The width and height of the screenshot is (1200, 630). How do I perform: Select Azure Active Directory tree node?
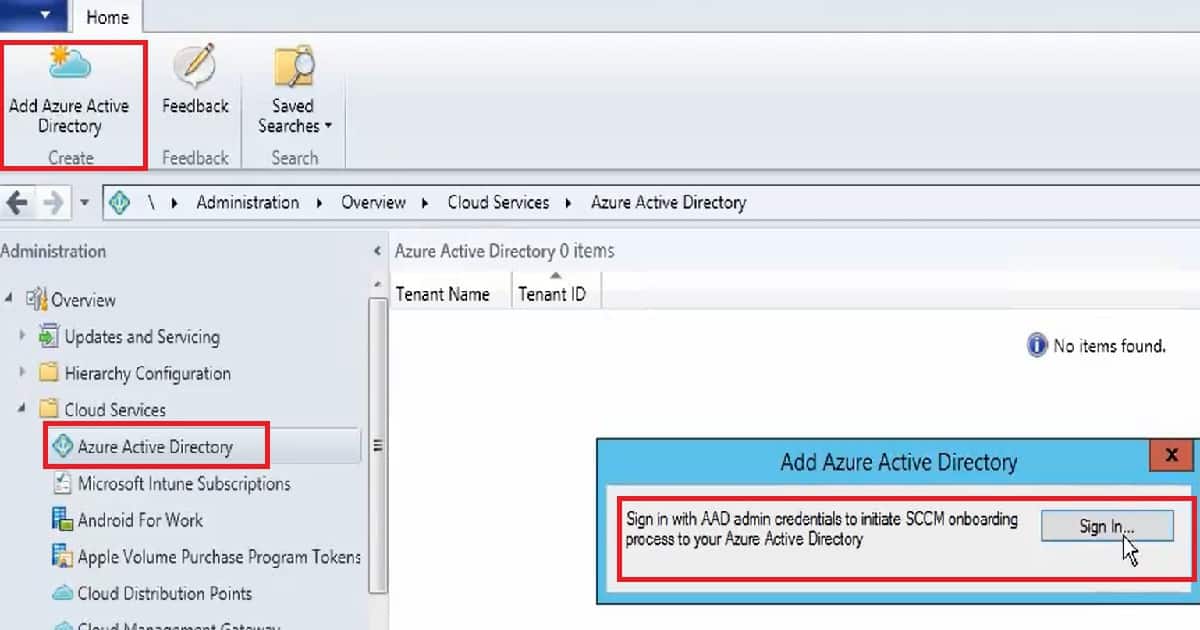pos(155,446)
